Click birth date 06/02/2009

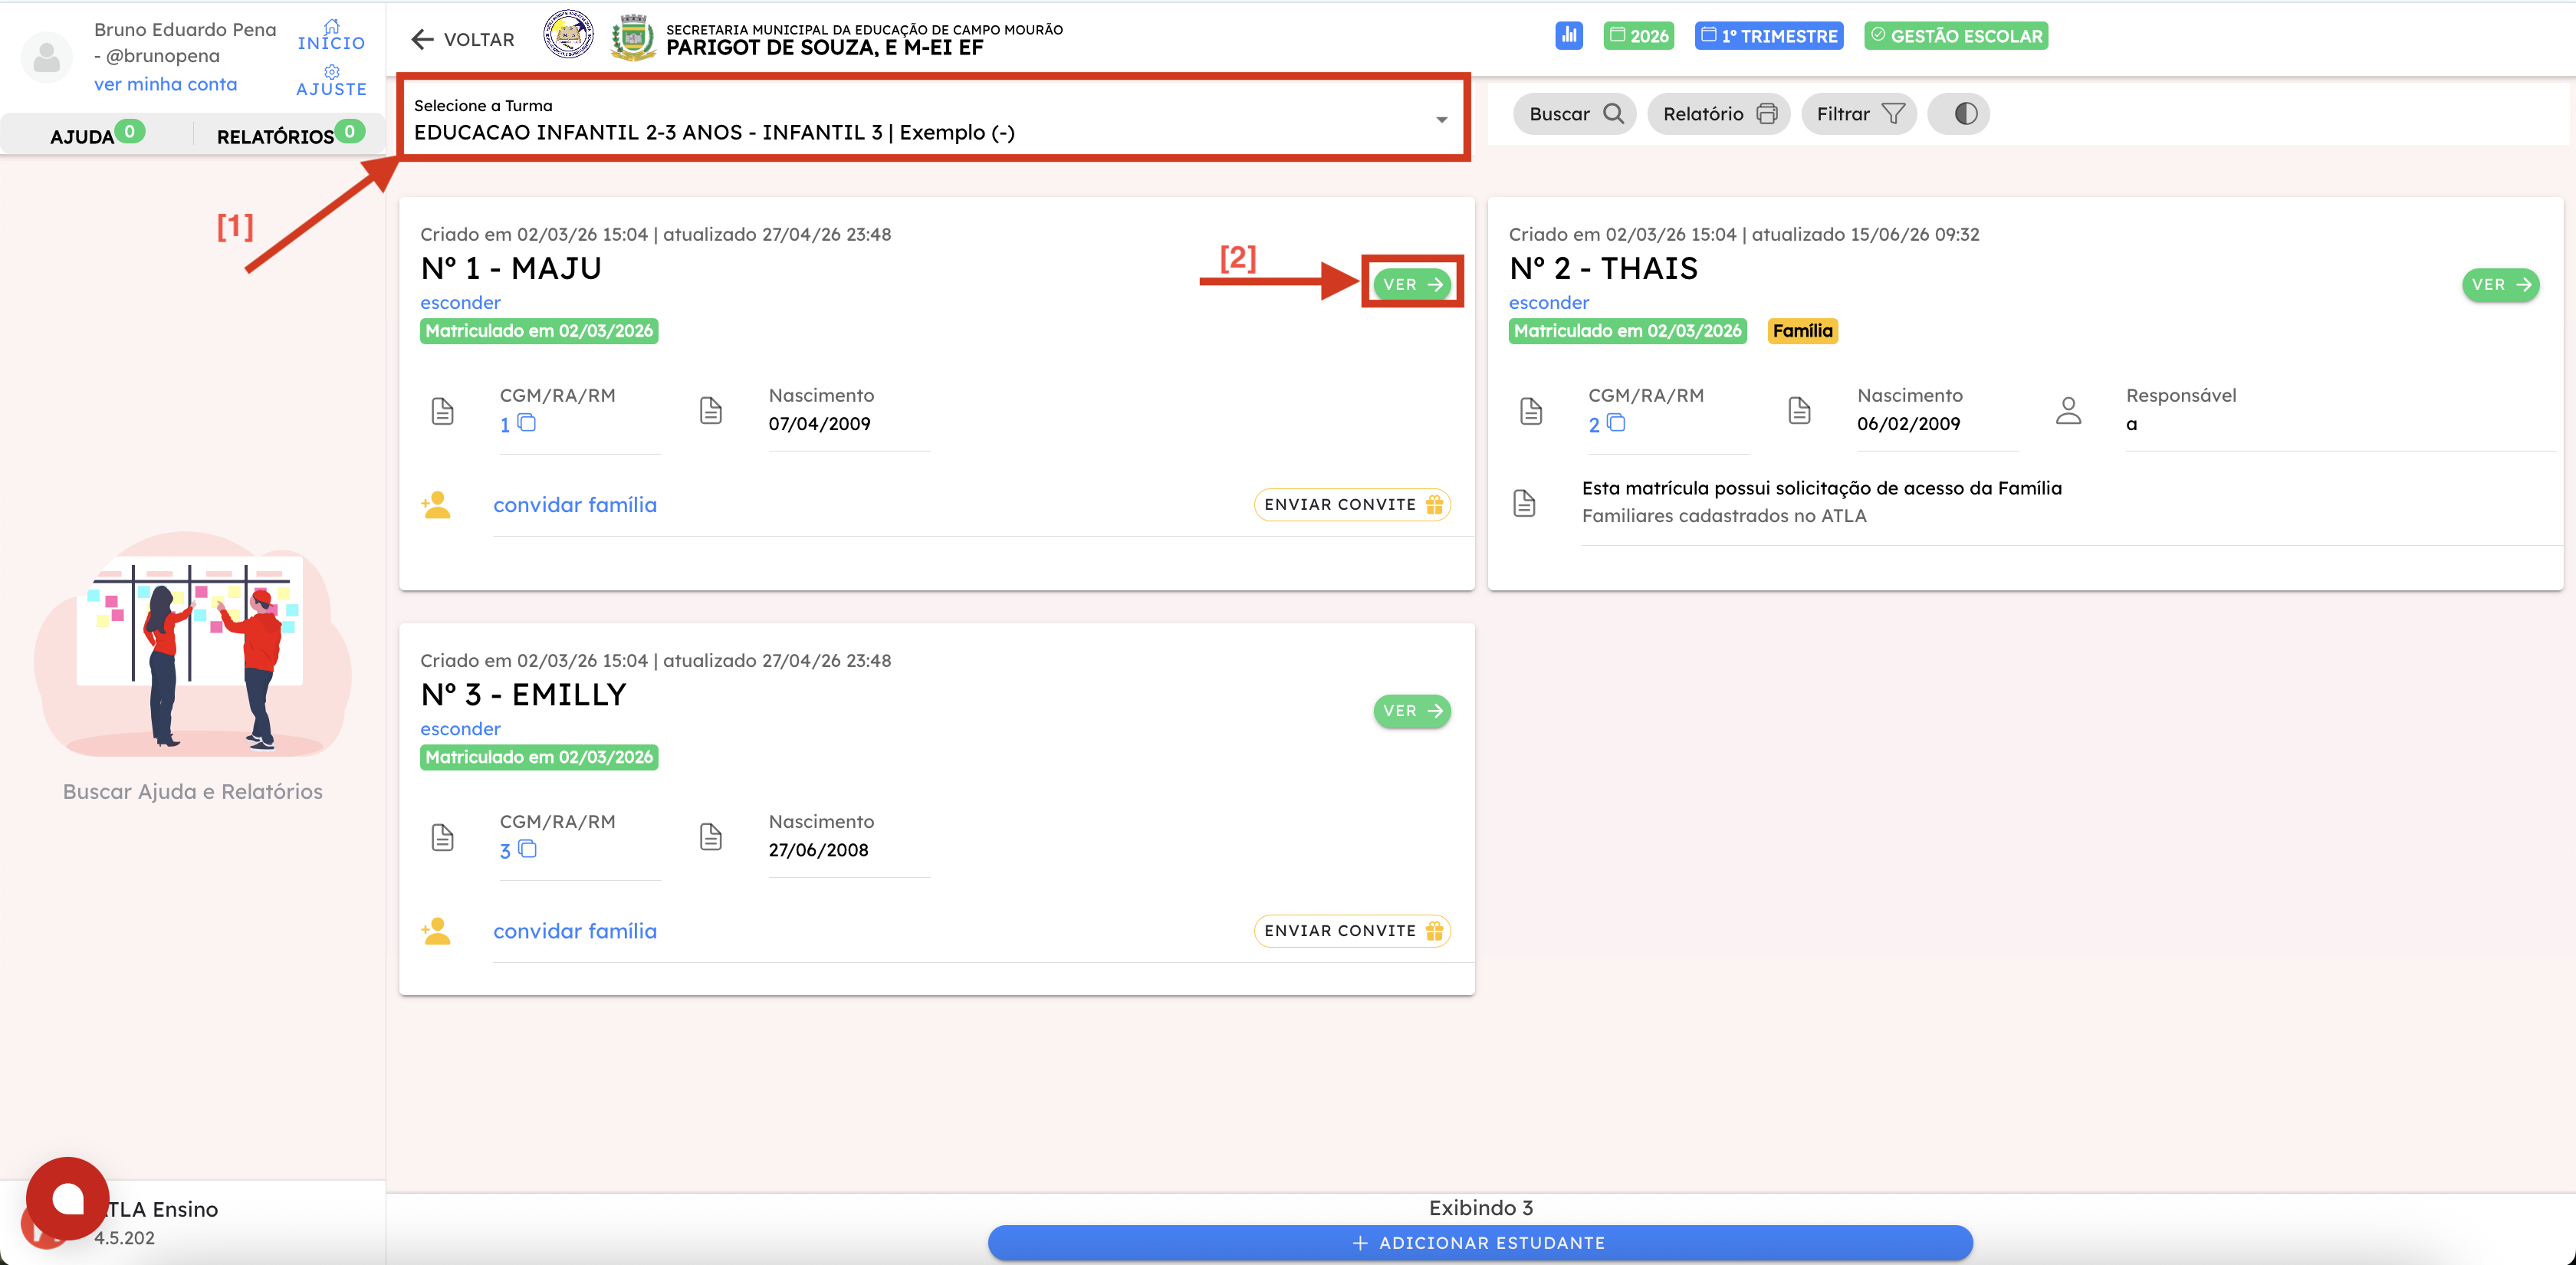pyautogui.click(x=1909, y=423)
